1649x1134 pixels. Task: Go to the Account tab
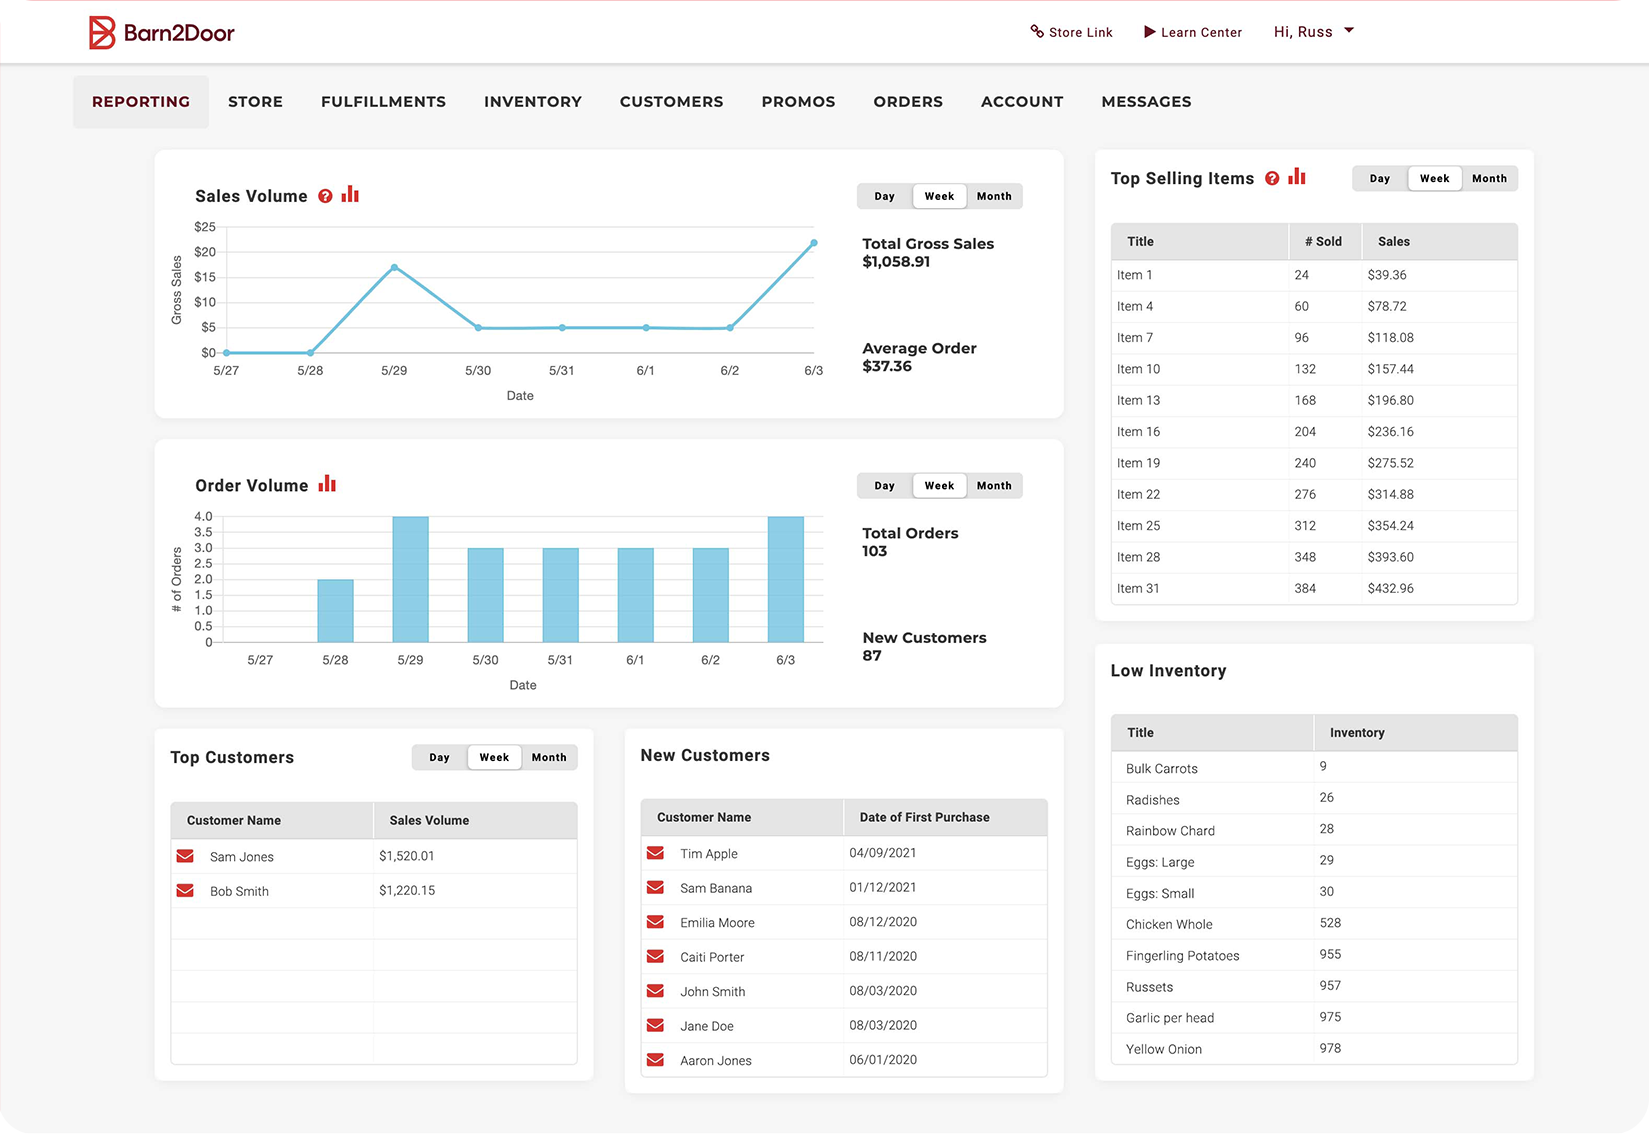pos(1022,102)
